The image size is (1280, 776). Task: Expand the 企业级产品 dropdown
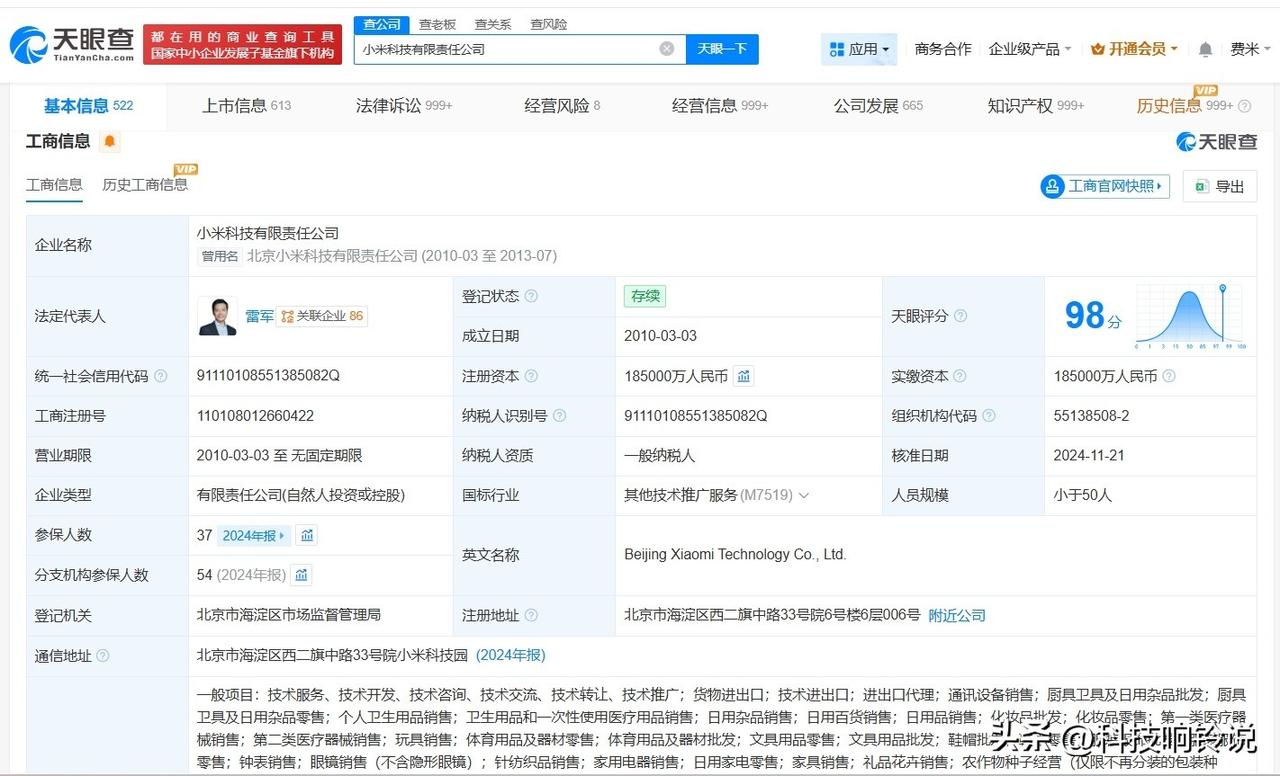click(x=1030, y=49)
